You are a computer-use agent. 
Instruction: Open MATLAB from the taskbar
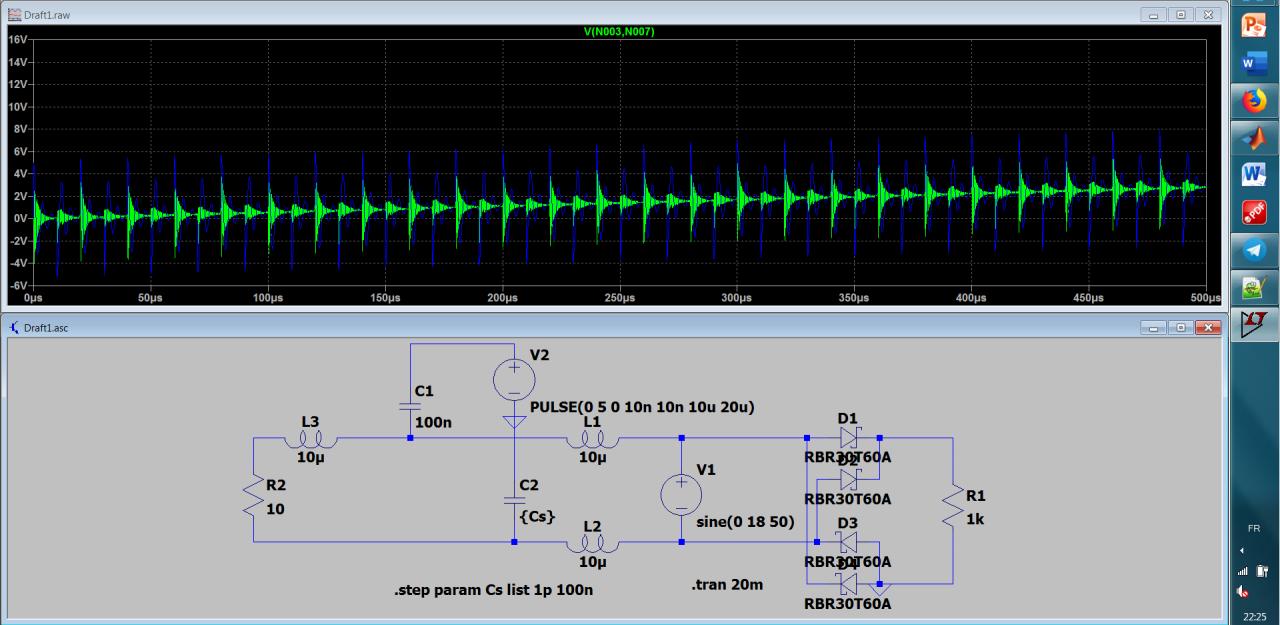pyautogui.click(x=1254, y=137)
